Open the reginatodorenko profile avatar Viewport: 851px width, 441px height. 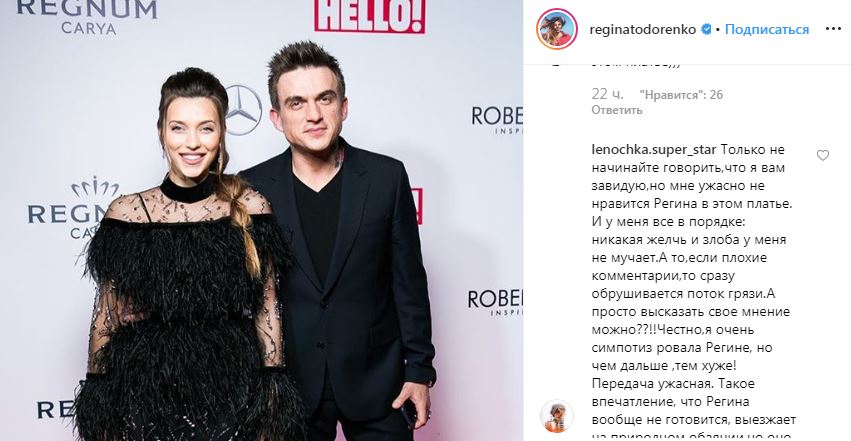(x=557, y=29)
